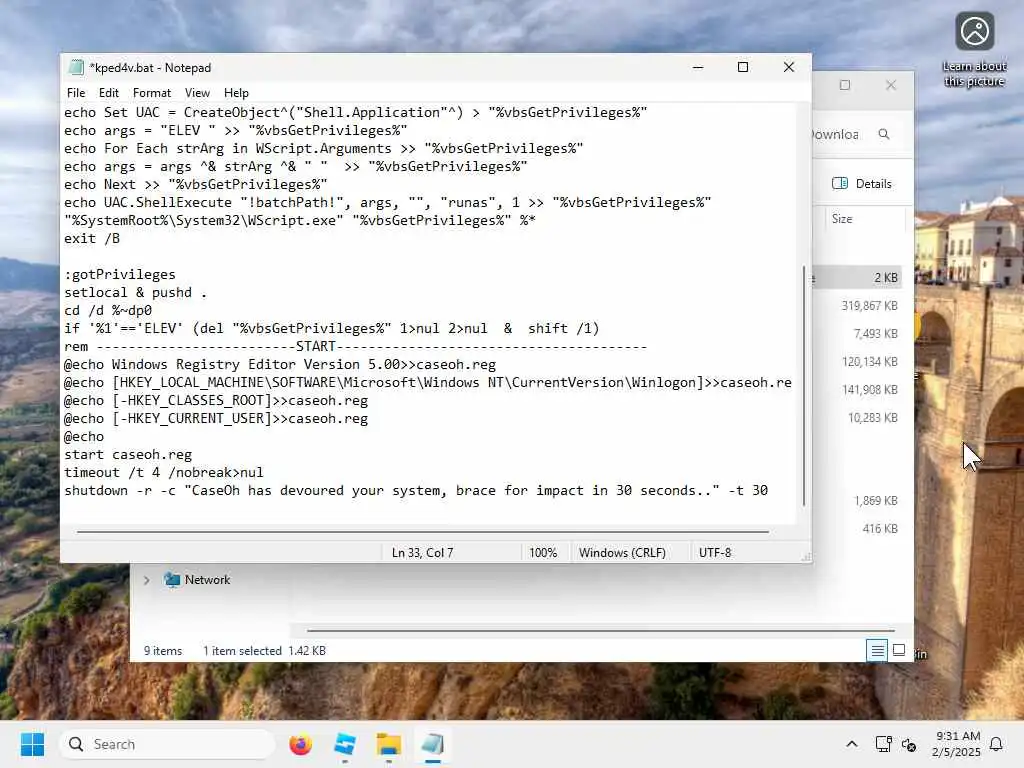Click the taskbar Search box
The image size is (1024, 768).
pos(167,744)
